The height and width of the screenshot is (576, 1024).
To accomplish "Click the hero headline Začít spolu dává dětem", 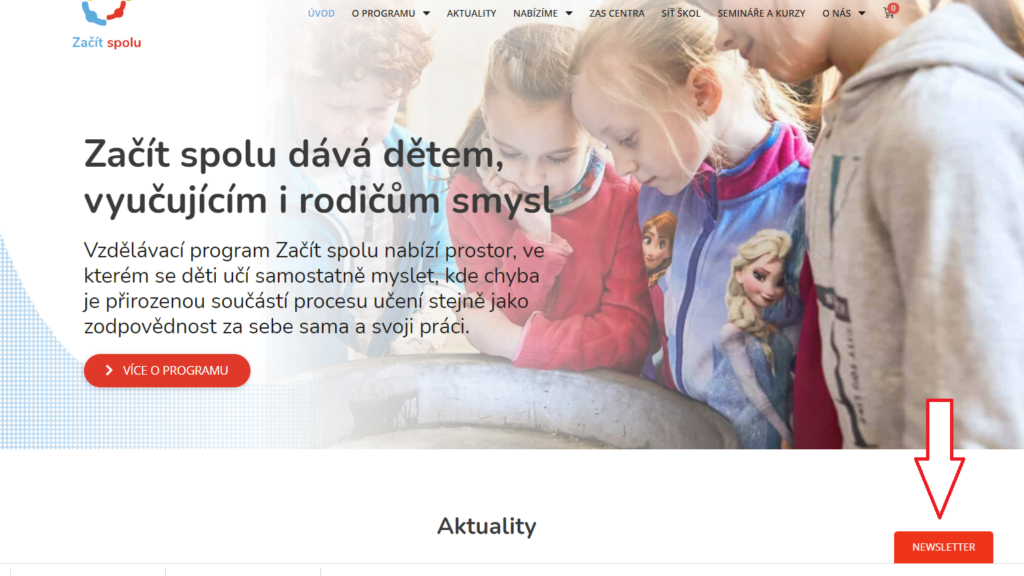I will 294,155.
